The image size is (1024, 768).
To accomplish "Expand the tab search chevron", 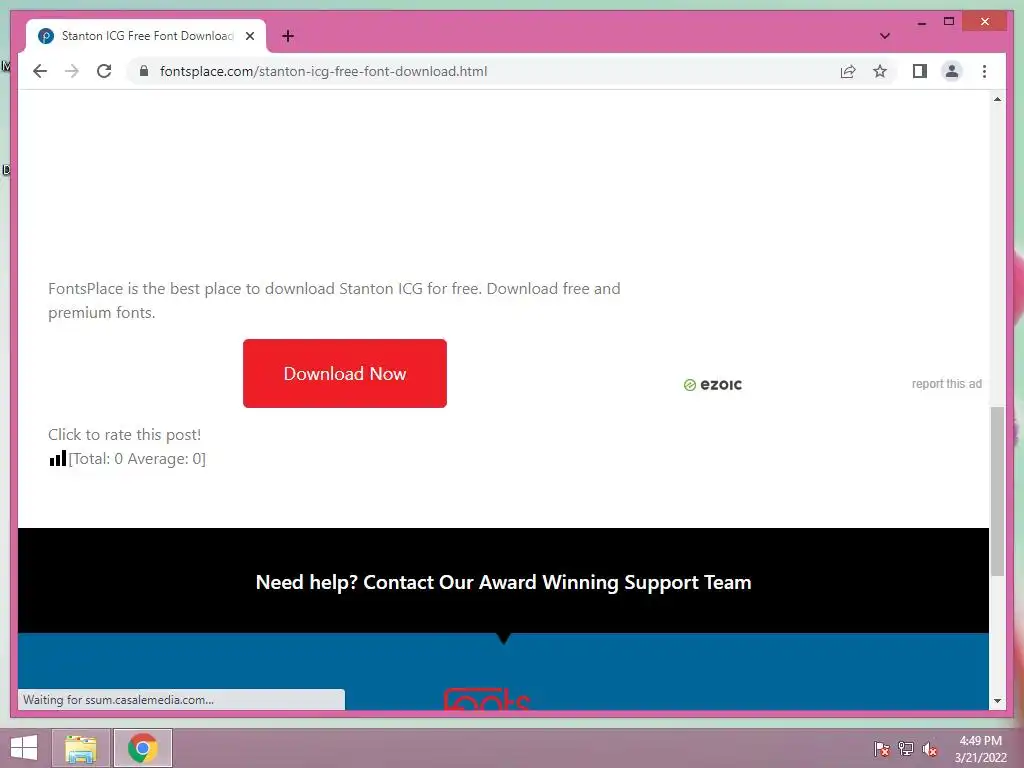I will click(x=885, y=36).
